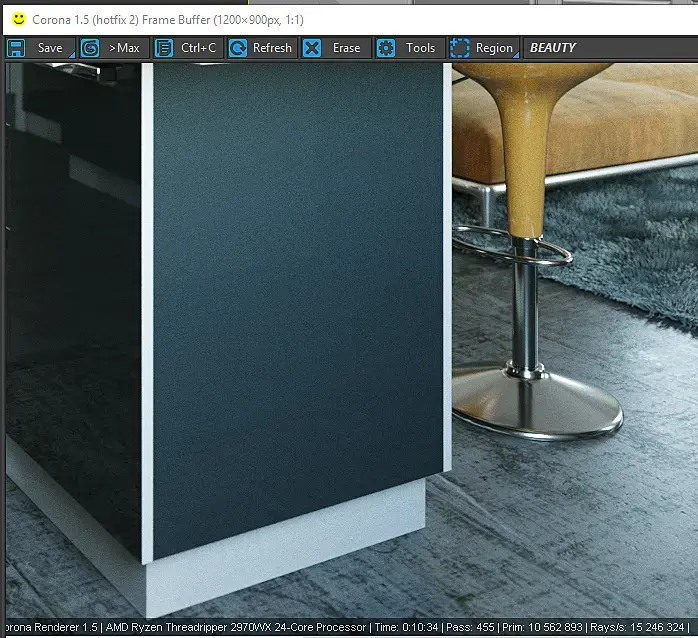The height and width of the screenshot is (638, 698).
Task: Click the render time 0:10:34 in status bar
Action: (x=406, y=627)
